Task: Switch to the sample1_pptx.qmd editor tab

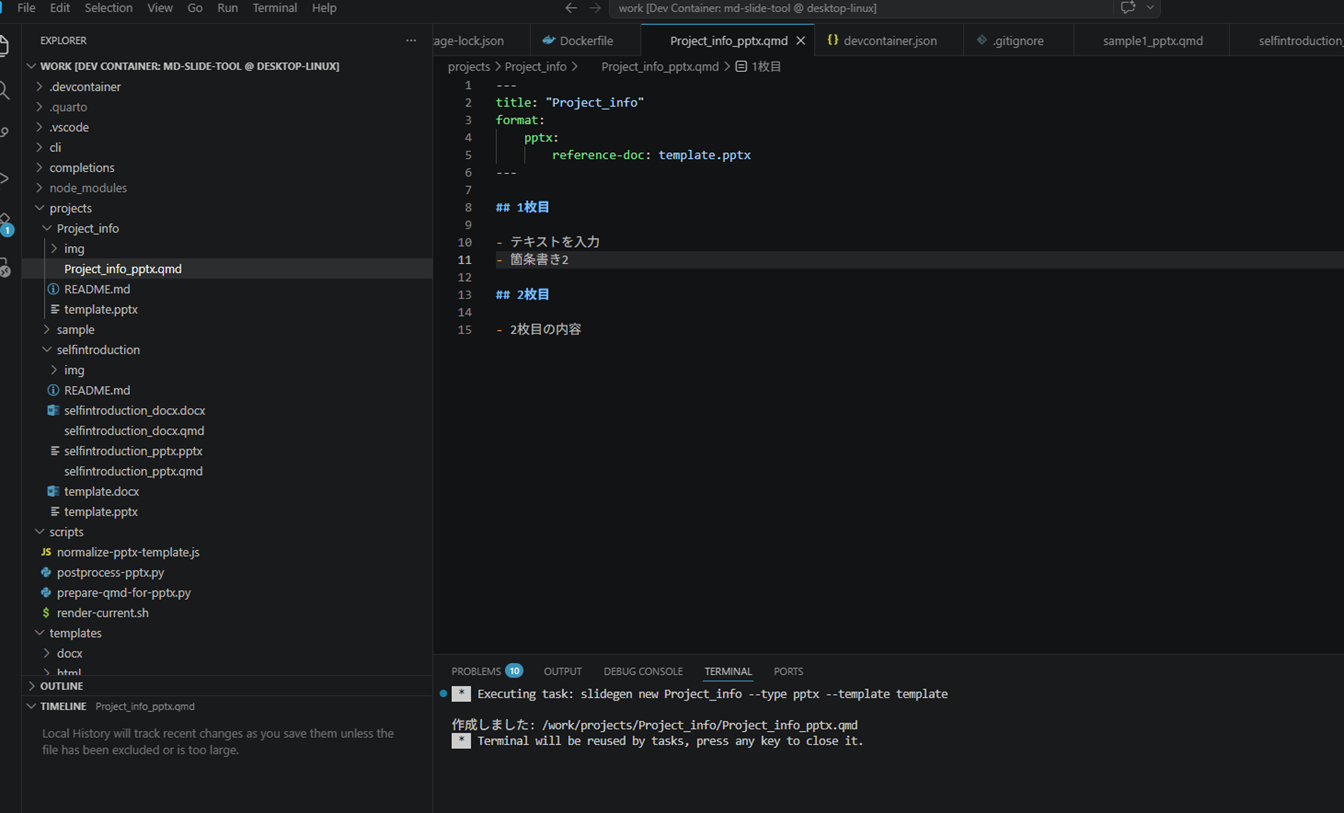Action: [1152, 41]
